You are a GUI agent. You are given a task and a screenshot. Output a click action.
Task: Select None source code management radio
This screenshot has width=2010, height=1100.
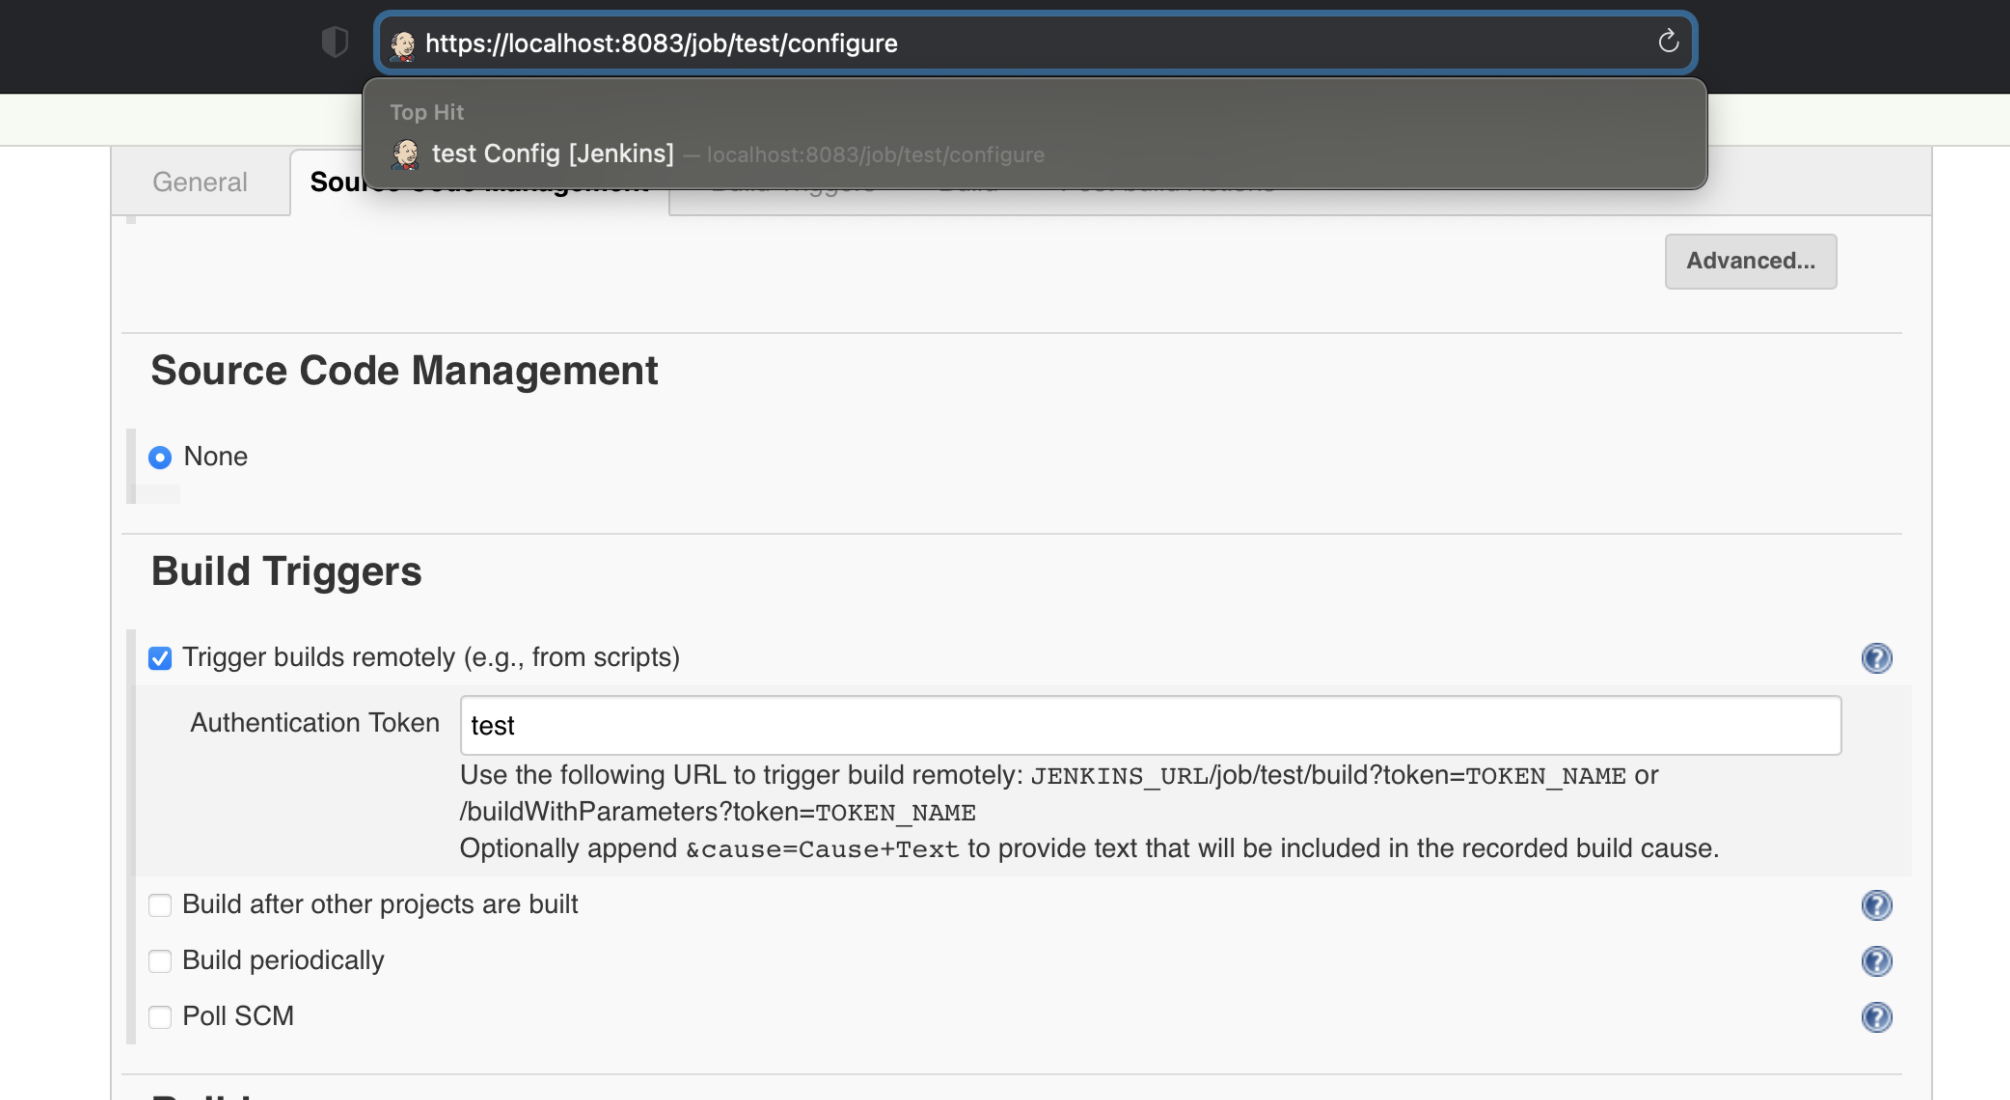[160, 457]
